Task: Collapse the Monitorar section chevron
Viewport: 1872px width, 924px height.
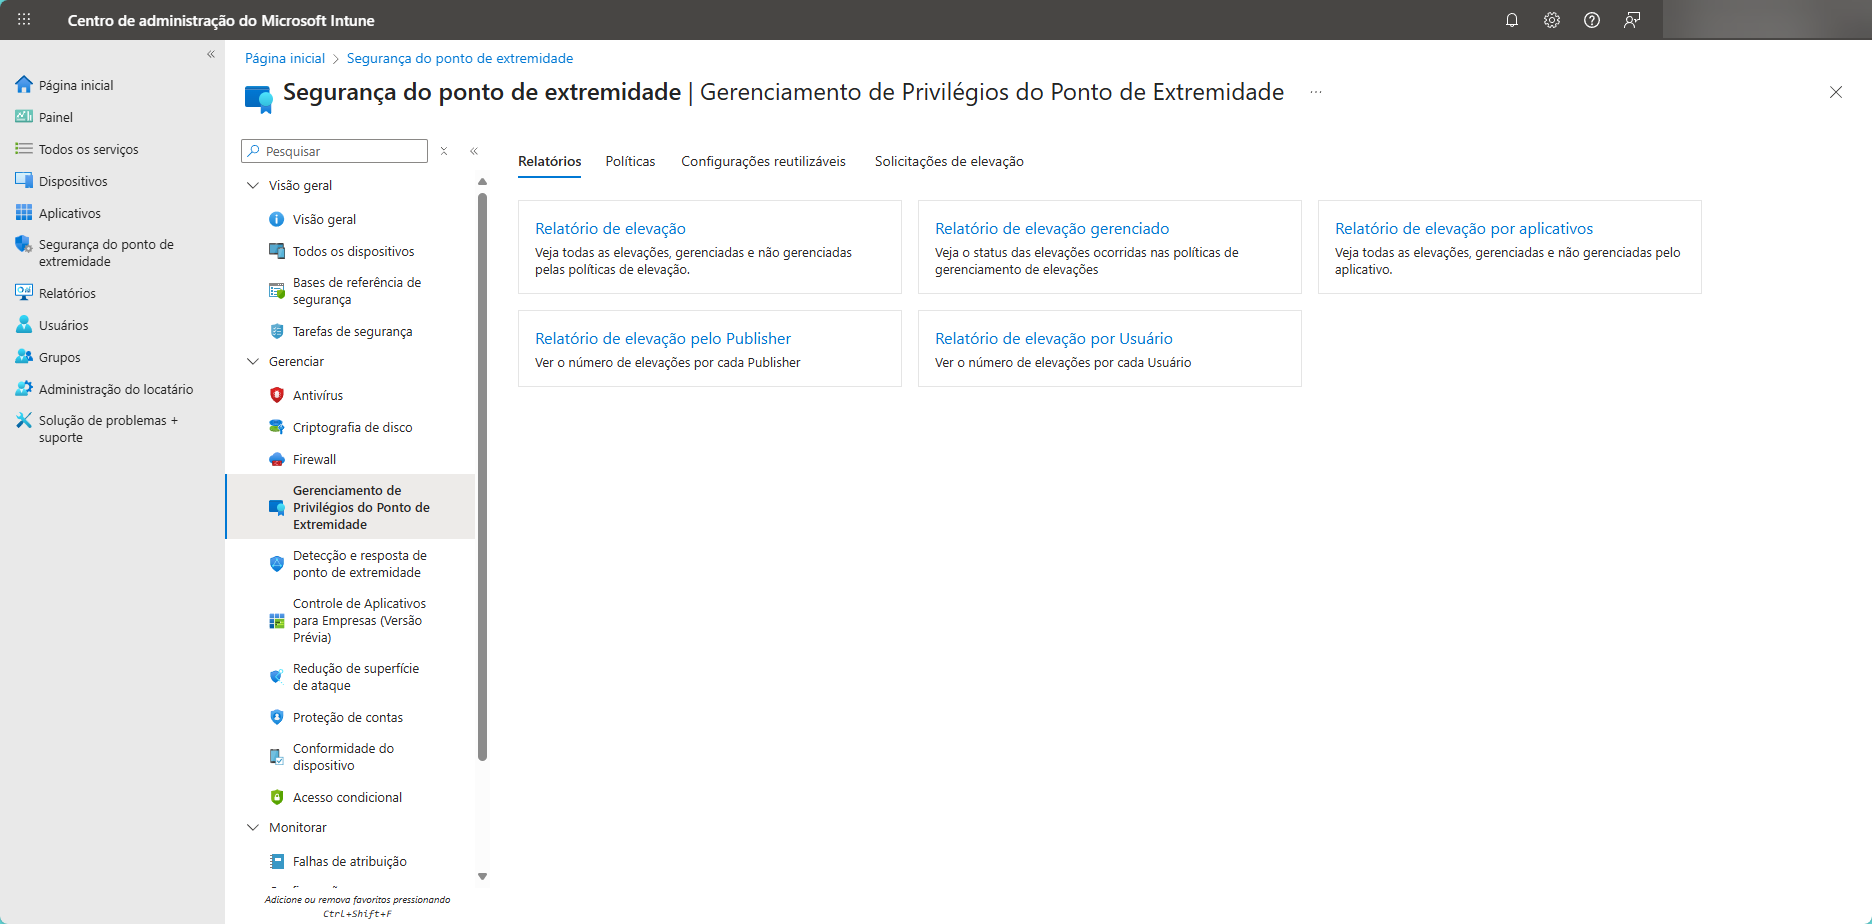Action: (x=253, y=827)
